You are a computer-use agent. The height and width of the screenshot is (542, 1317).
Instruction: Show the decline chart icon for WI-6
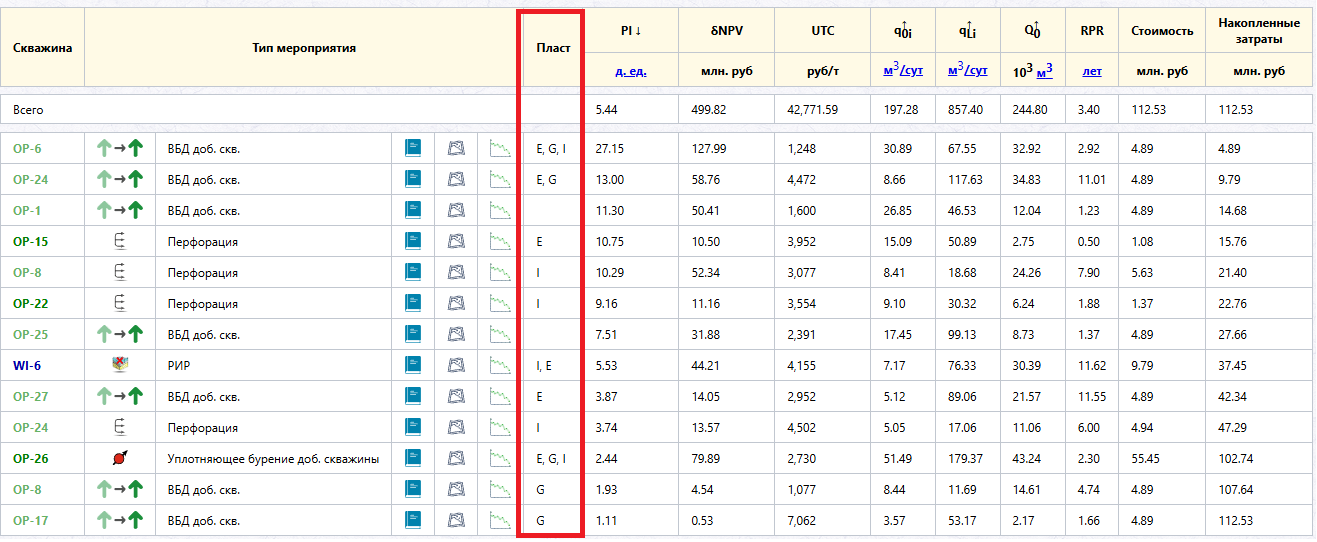click(499, 365)
